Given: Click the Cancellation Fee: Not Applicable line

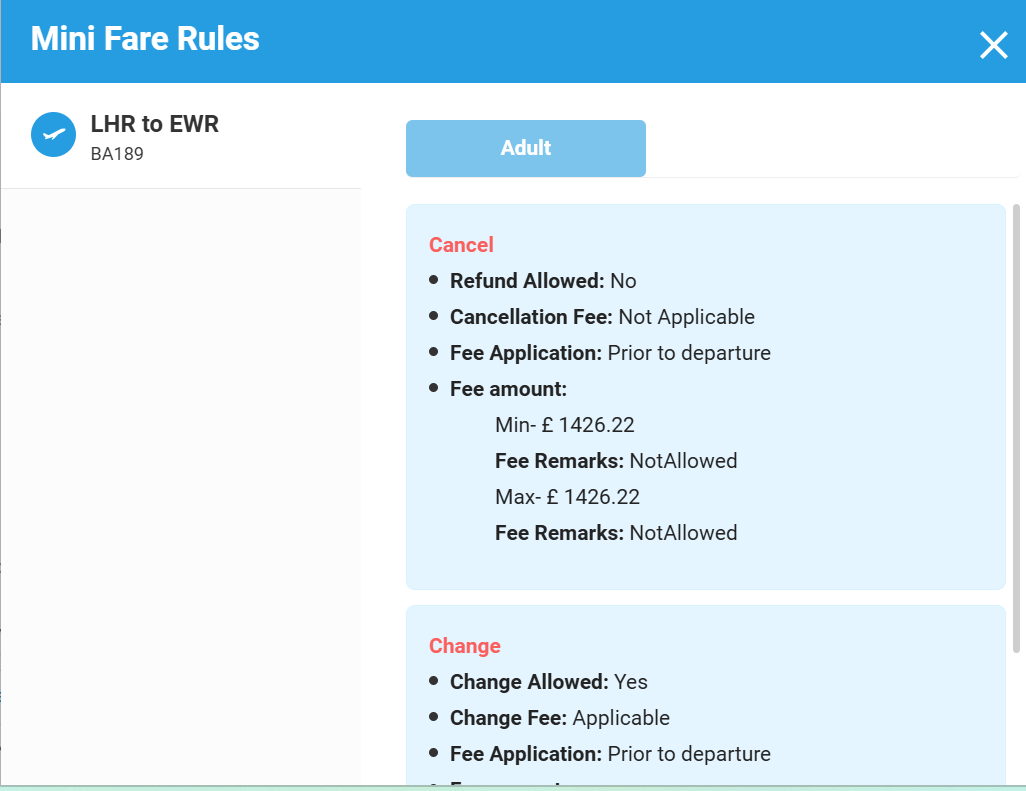Looking at the screenshot, I should (x=602, y=317).
